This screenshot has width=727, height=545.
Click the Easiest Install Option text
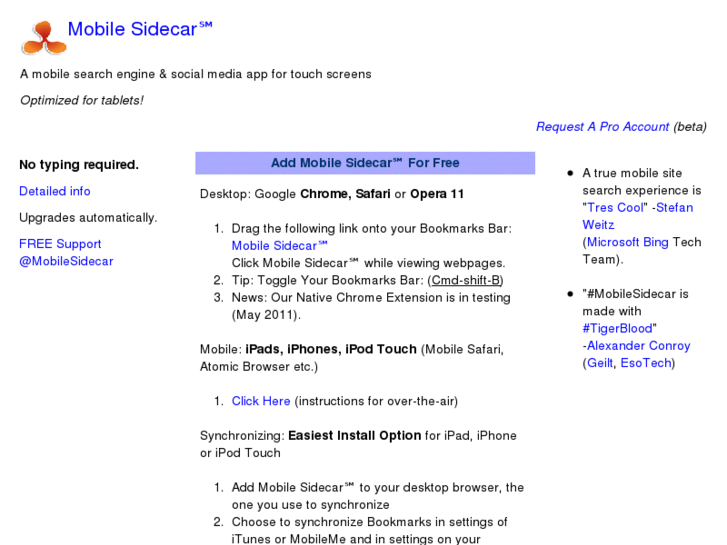point(354,436)
